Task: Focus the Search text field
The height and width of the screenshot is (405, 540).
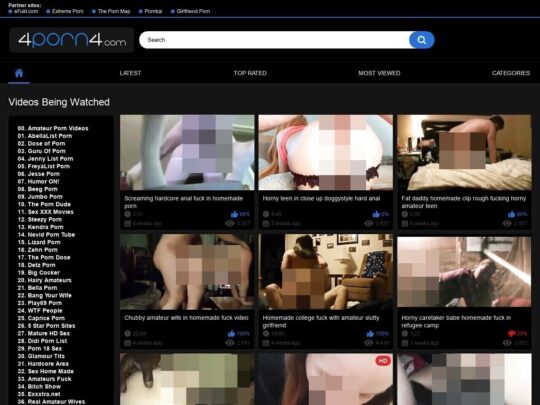Action: [274, 40]
